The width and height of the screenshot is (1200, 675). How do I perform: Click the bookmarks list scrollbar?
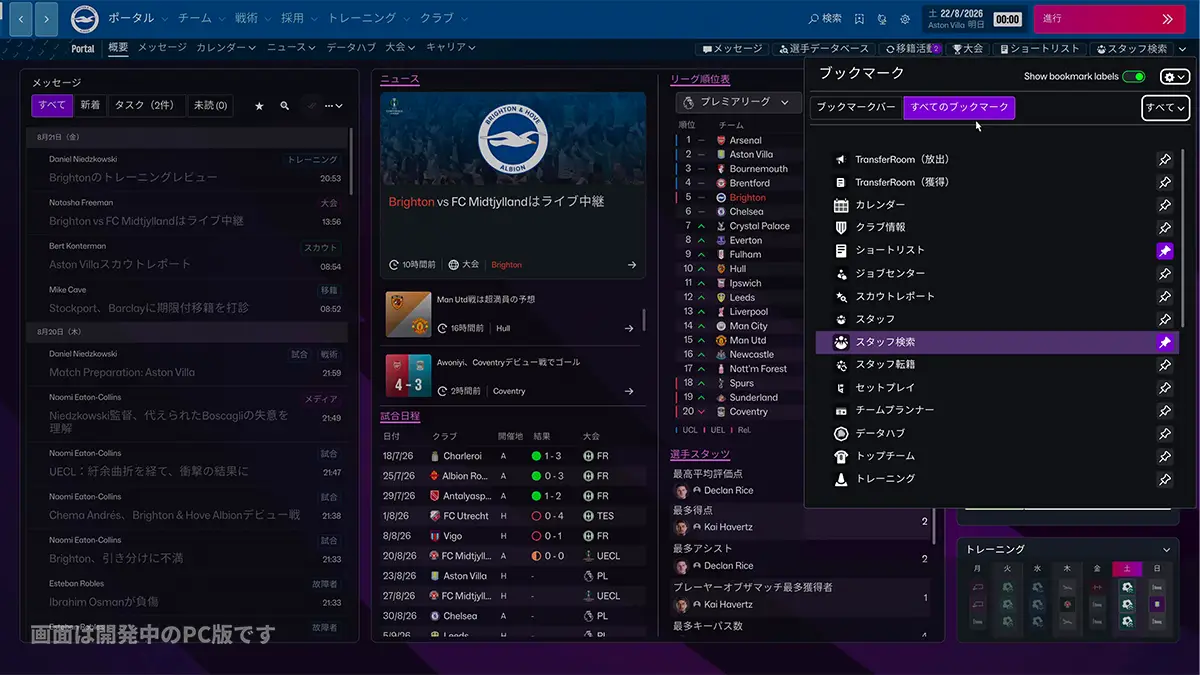tap(1184, 237)
